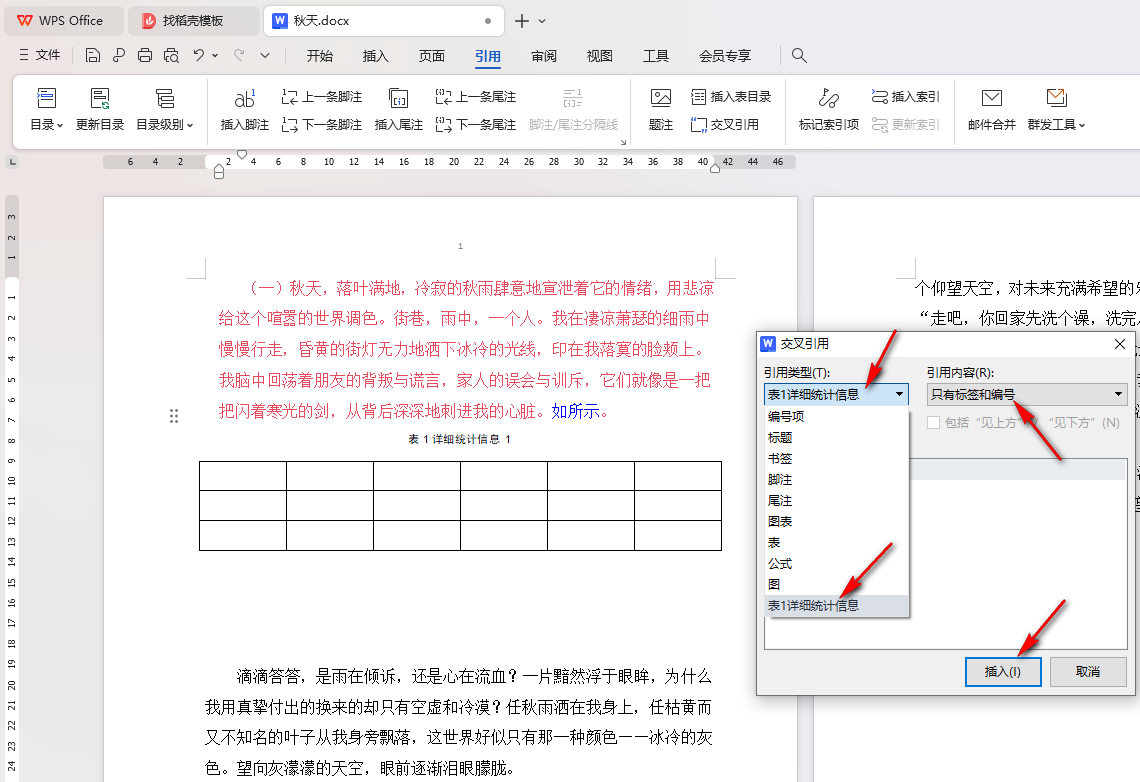Expand the undo history dropdown arrow

click(x=215, y=55)
